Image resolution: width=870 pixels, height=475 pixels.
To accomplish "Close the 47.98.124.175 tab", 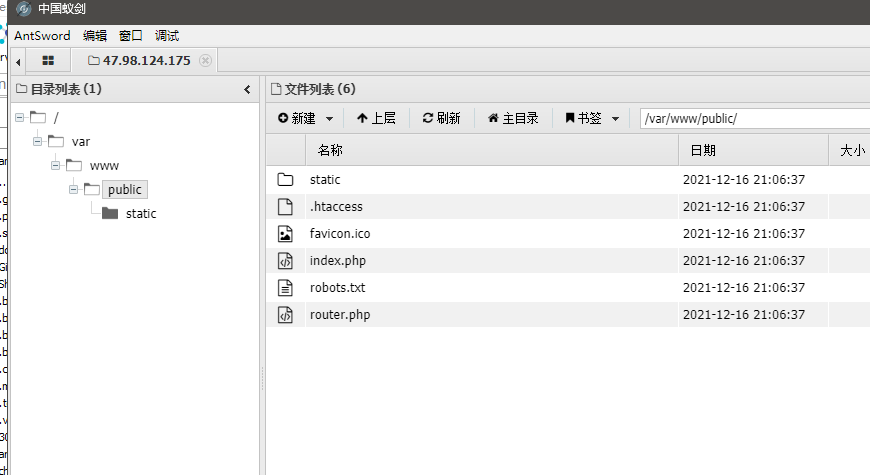I will pos(205,60).
